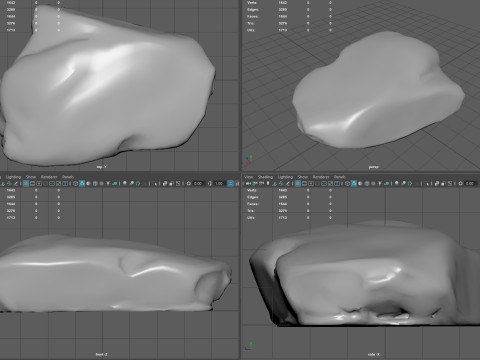The width and height of the screenshot is (480, 360).
Task: Click Gamma icon in front view toolbar
Action: point(210,183)
